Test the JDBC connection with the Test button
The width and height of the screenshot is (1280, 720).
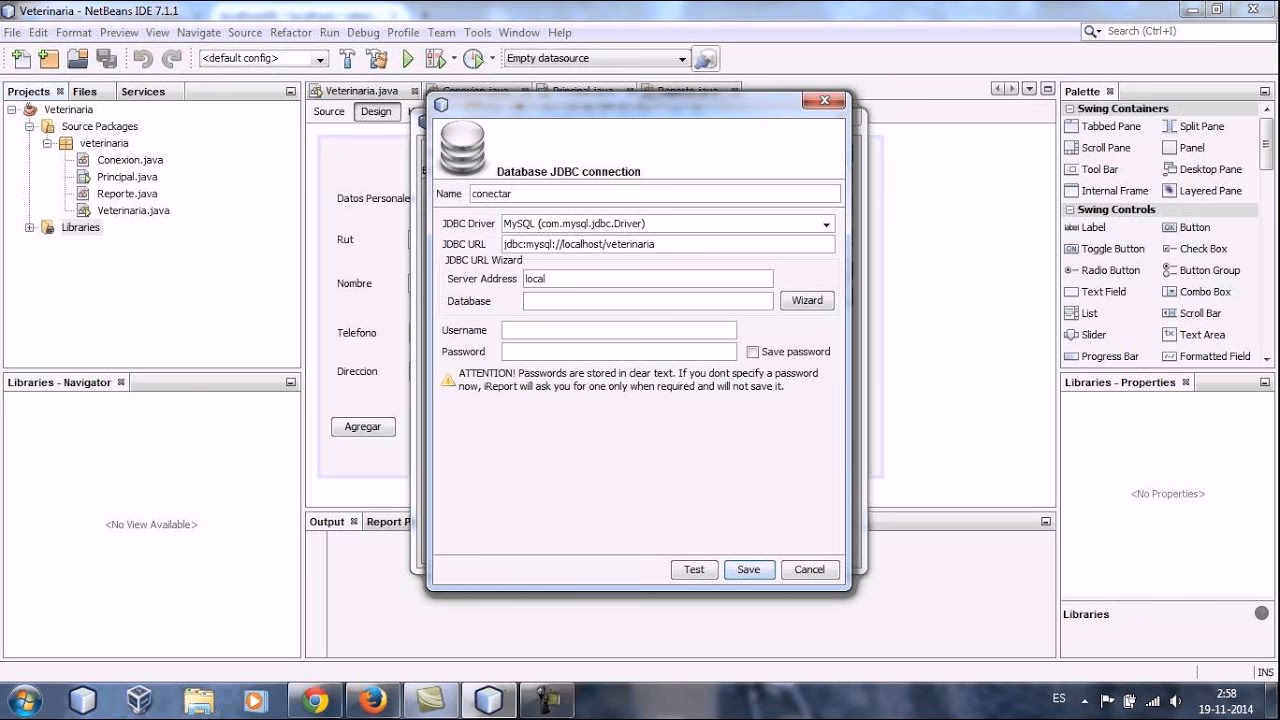tap(693, 569)
